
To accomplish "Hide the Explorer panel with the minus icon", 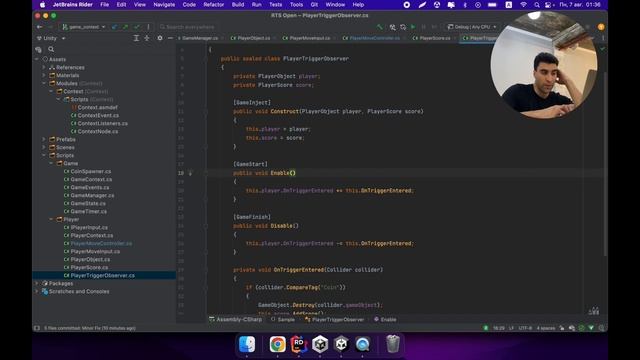I will click(170, 38).
